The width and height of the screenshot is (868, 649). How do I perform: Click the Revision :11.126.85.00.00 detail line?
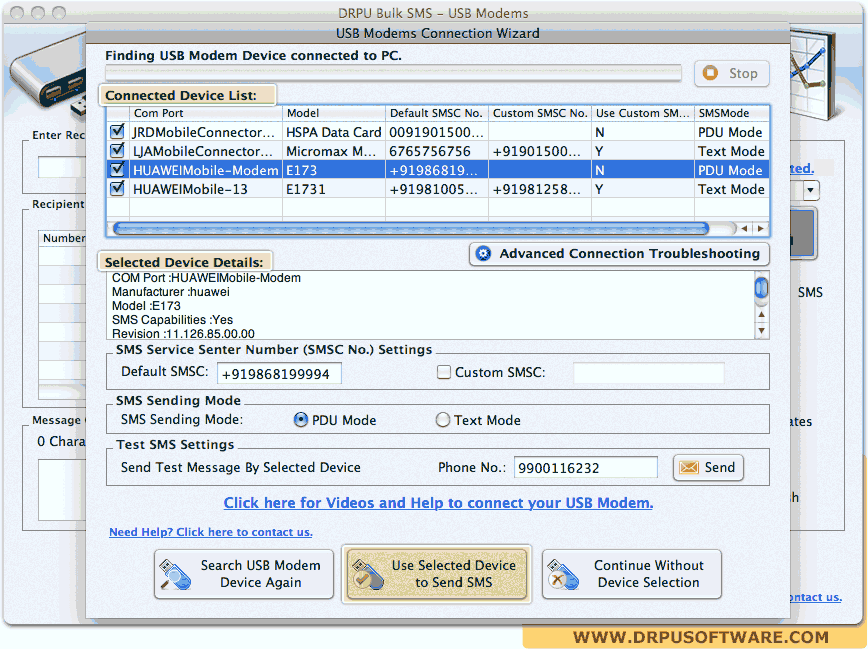click(x=183, y=333)
